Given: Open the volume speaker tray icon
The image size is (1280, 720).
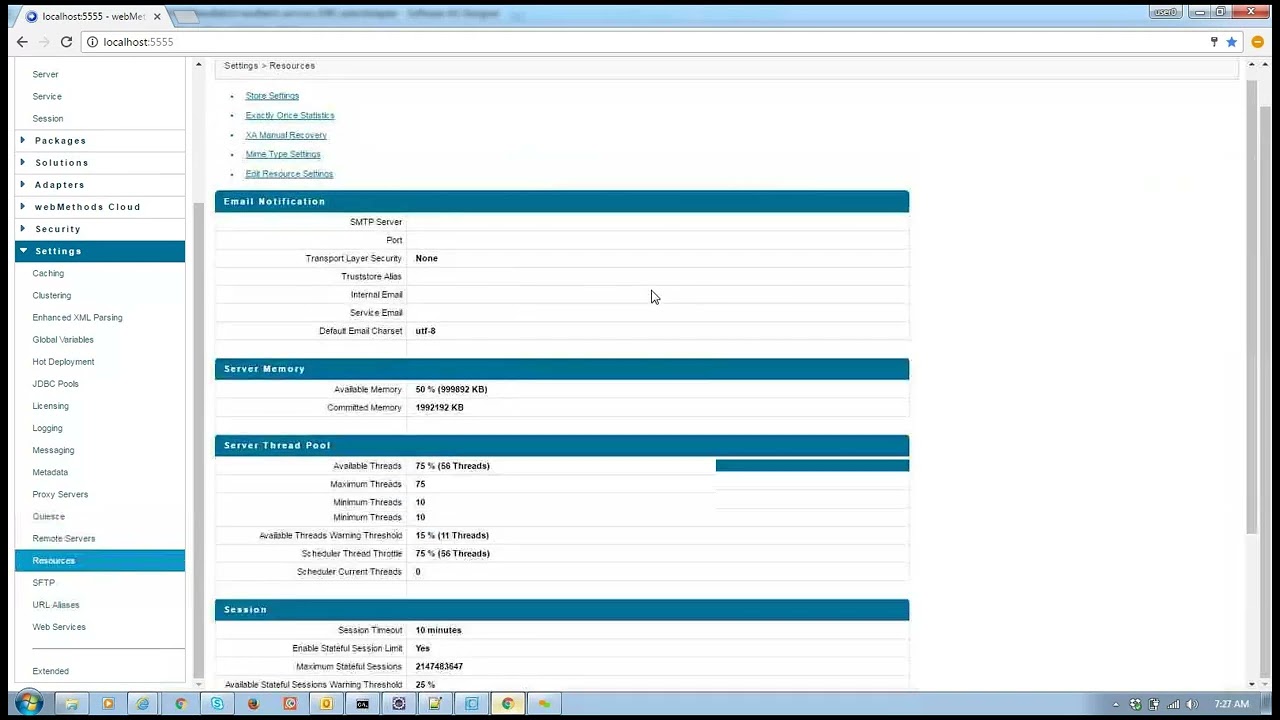Looking at the screenshot, I should (x=1193, y=704).
